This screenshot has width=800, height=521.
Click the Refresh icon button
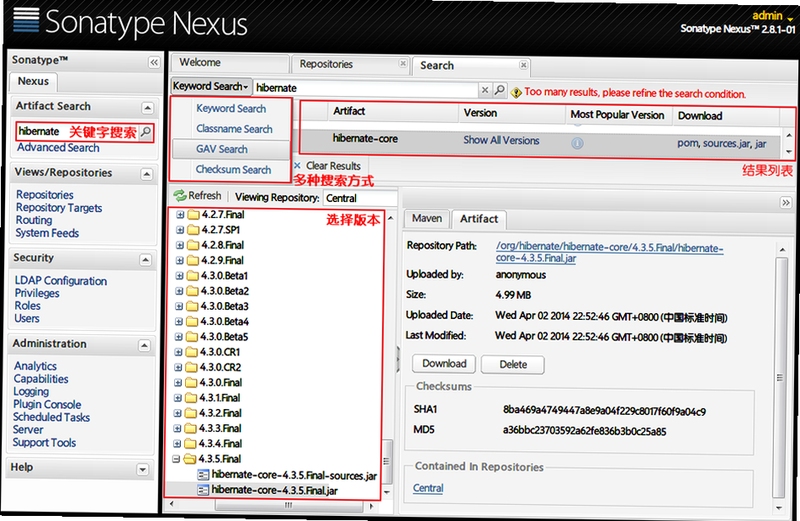click(180, 195)
